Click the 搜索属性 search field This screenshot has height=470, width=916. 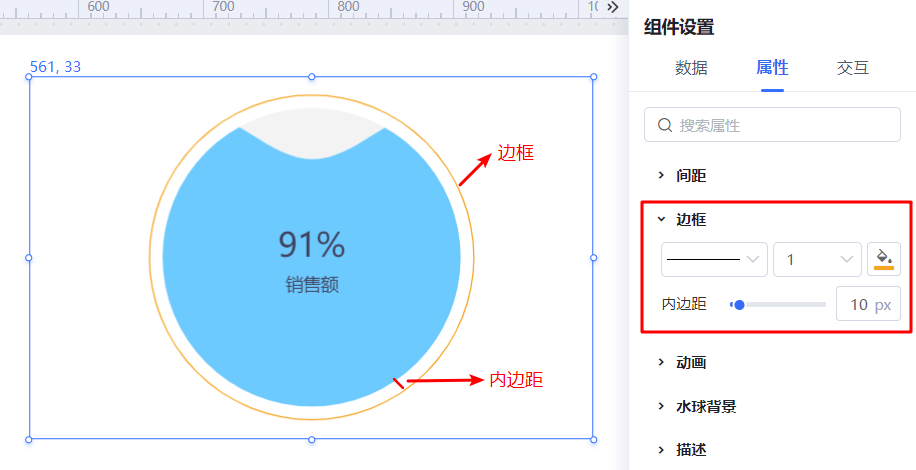pyautogui.click(x=772, y=124)
